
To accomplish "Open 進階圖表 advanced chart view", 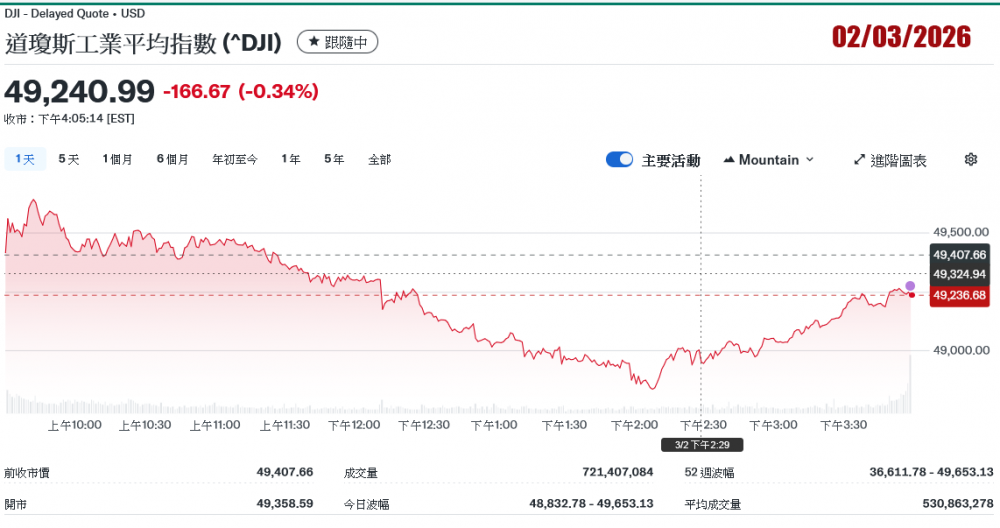I will click(890, 160).
